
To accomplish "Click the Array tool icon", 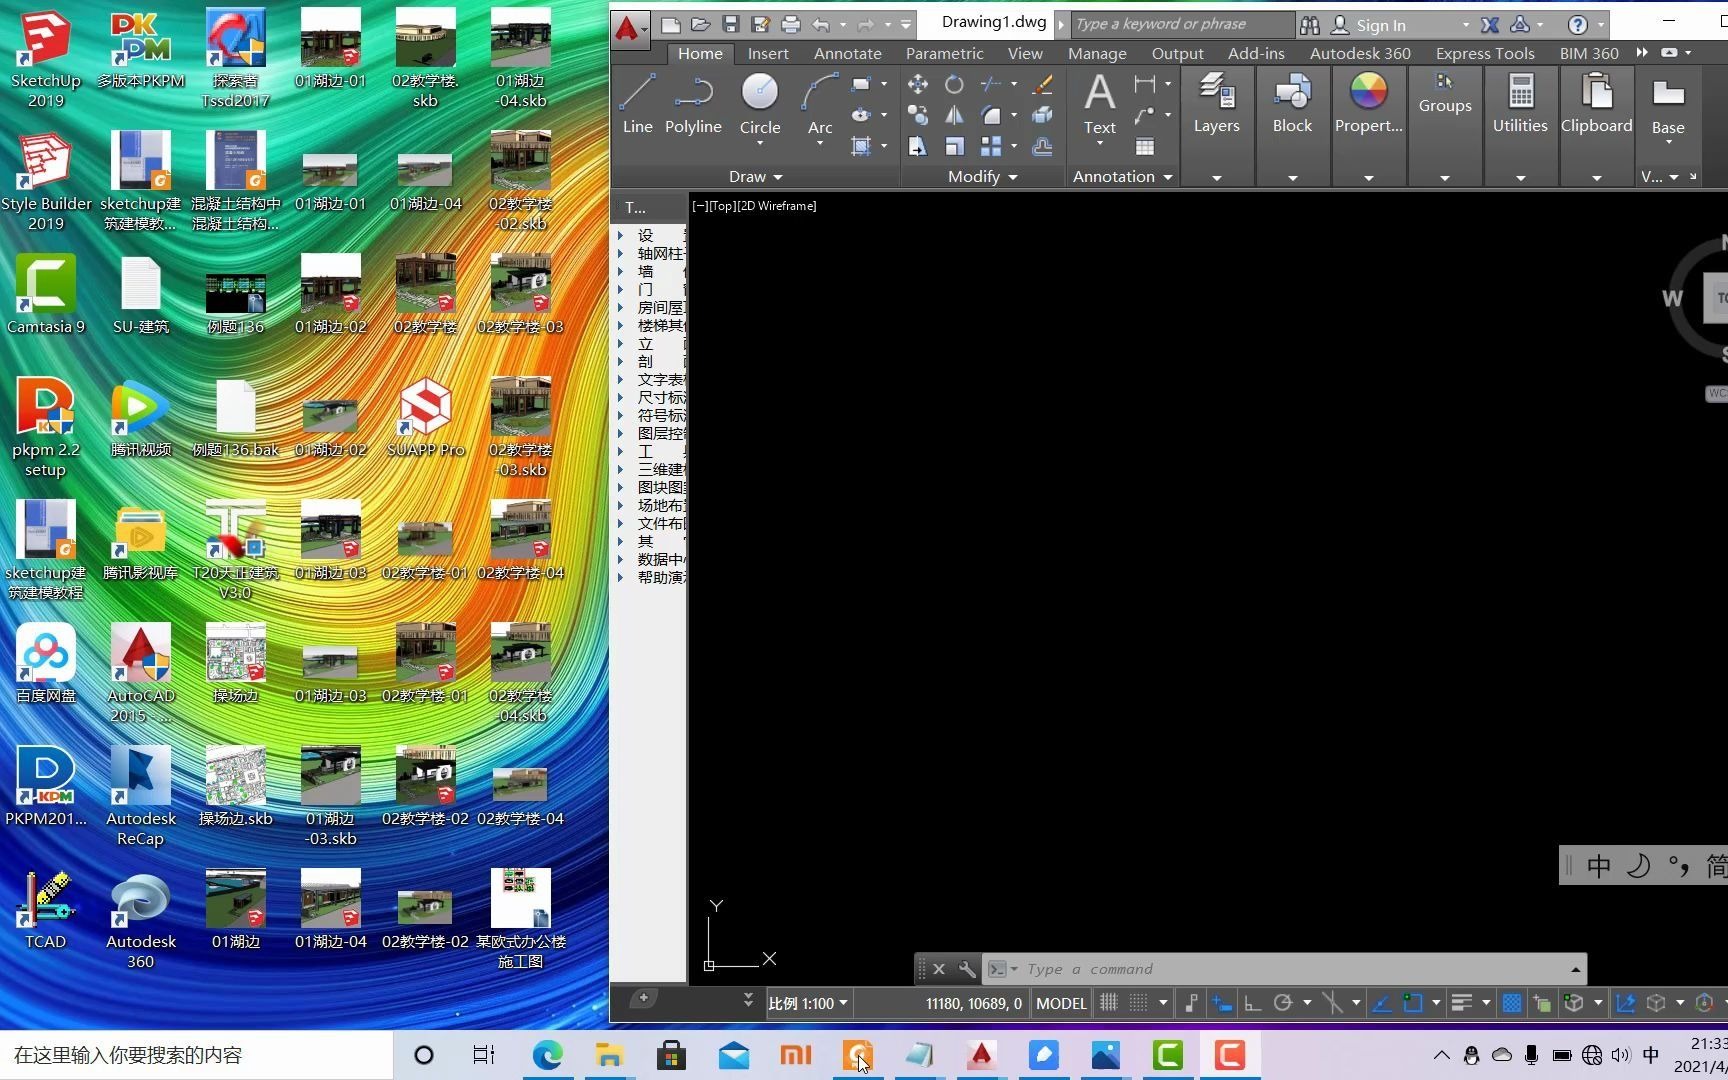I will 991,147.
